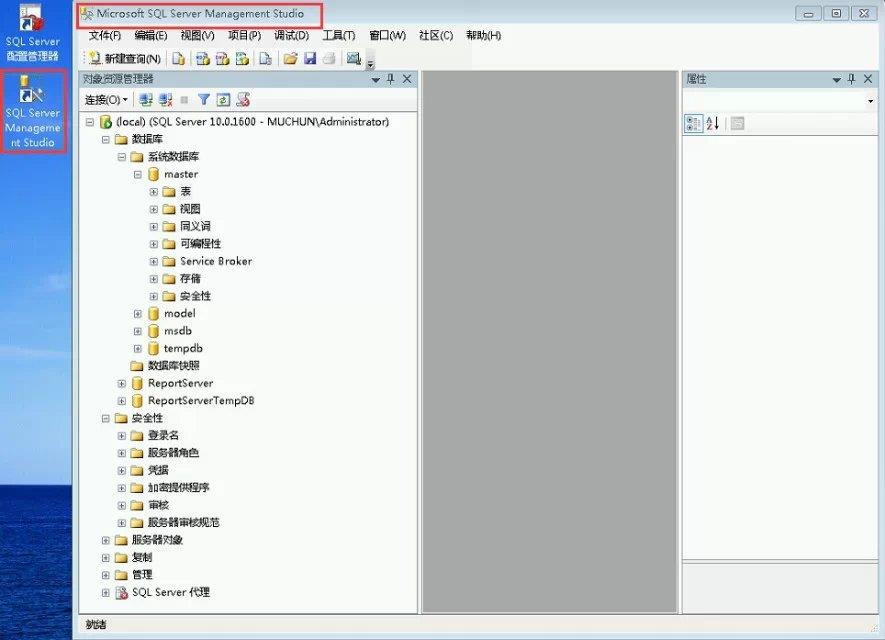The height and width of the screenshot is (640, 885).
Task: Select the ReportServer database in tree
Action: [180, 383]
